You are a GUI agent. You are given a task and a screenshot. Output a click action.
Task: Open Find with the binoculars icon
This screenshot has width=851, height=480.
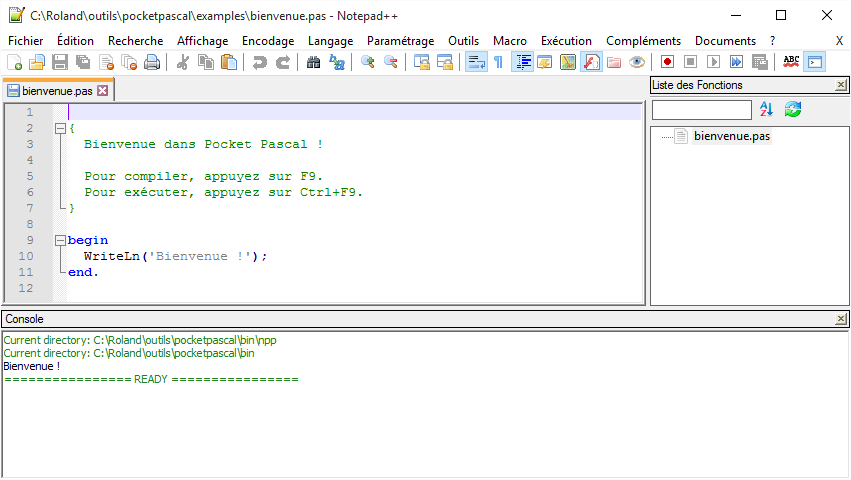click(313, 62)
